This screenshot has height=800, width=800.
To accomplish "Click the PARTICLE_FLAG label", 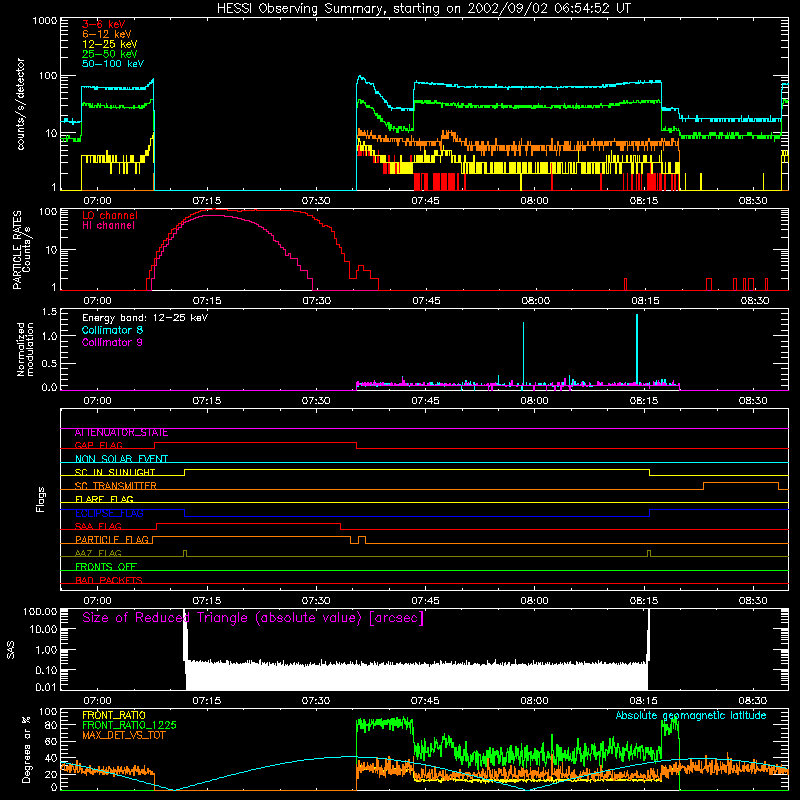I will (x=112, y=540).
